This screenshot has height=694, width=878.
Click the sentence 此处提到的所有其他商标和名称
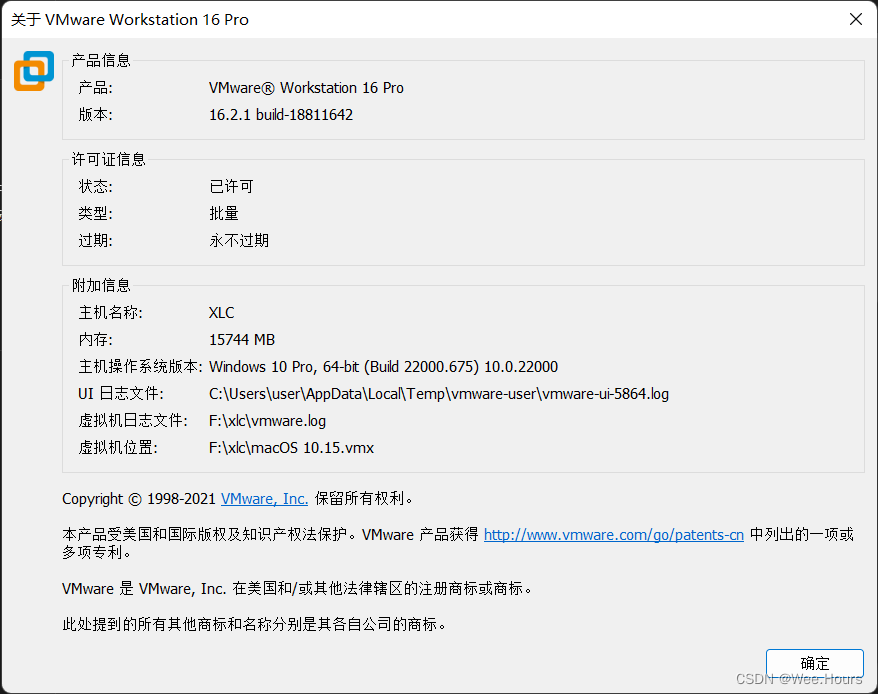[254, 625]
